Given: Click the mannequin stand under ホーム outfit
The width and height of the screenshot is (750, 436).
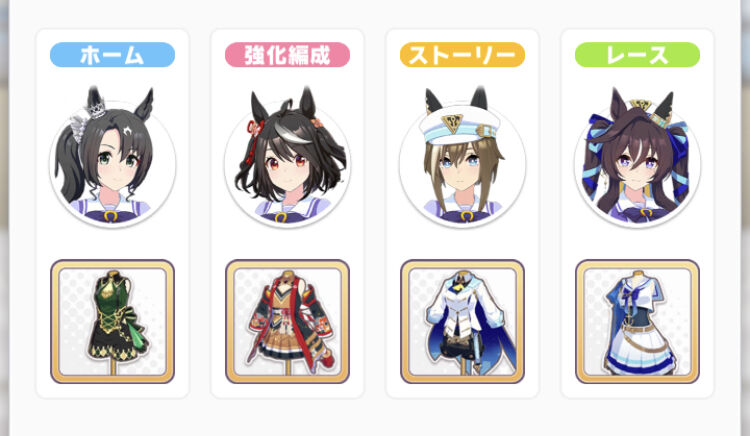Looking at the screenshot, I should [114, 368].
